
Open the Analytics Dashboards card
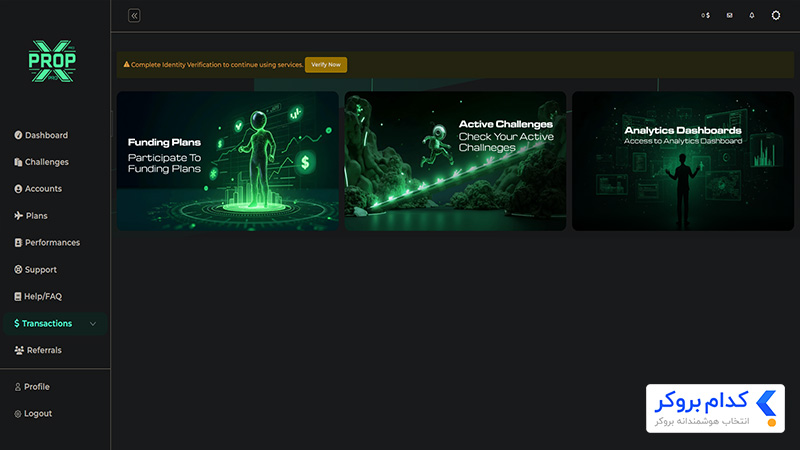point(683,161)
